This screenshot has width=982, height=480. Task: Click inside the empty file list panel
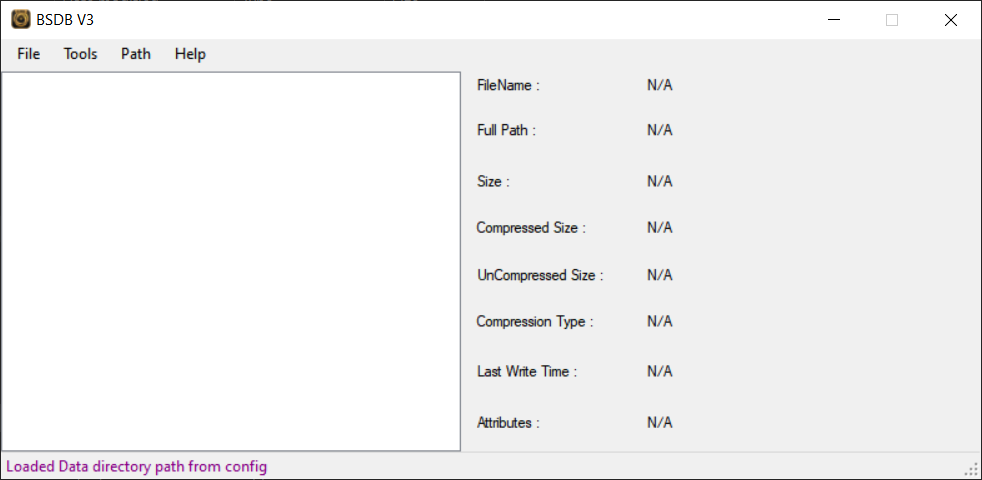click(230, 261)
